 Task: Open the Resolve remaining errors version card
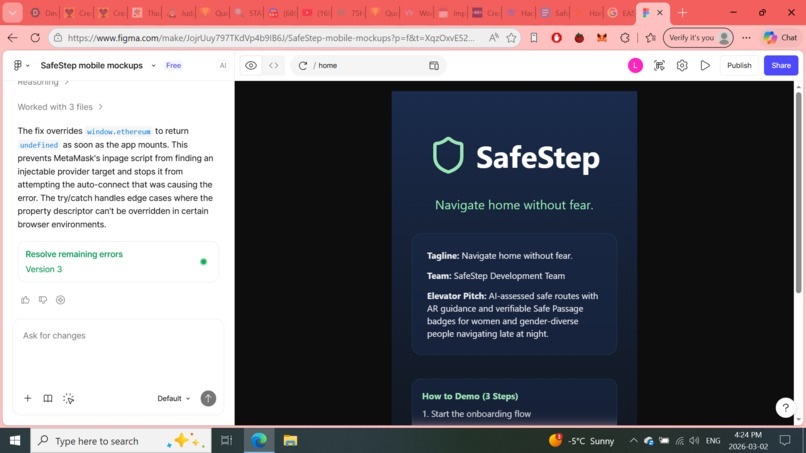click(118, 262)
